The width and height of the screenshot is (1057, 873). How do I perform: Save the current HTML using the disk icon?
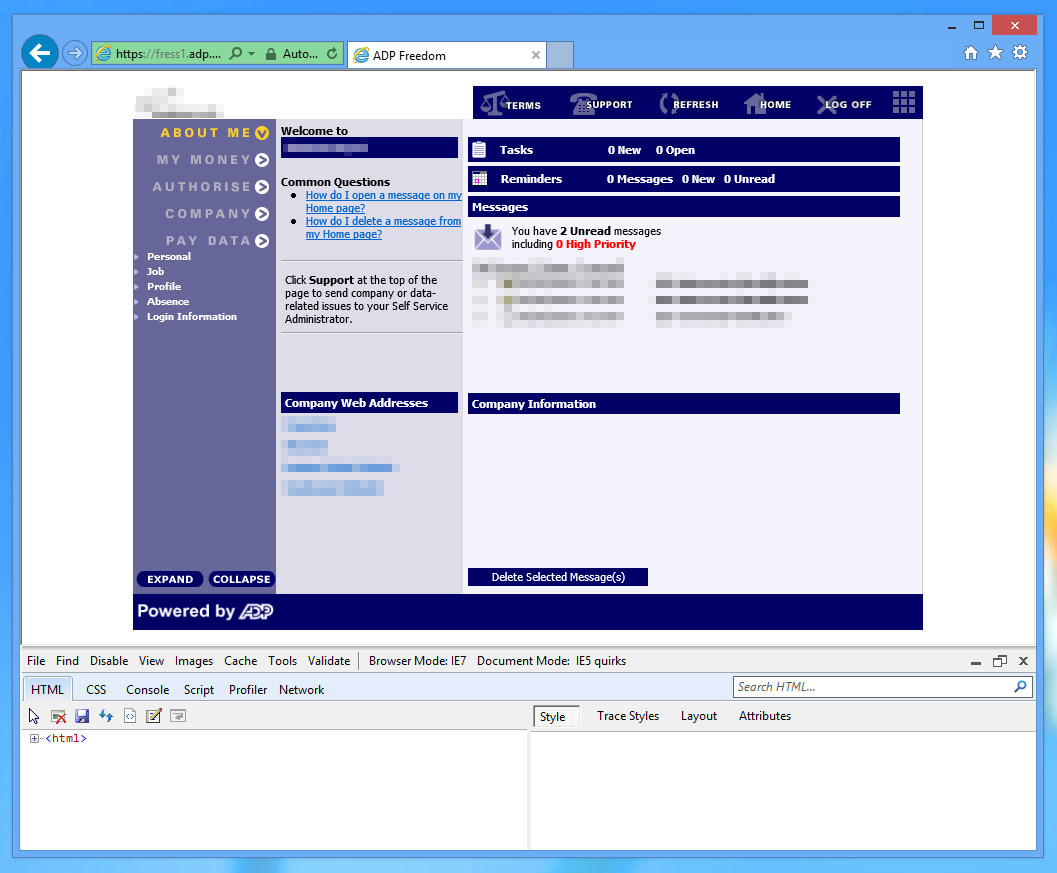[x=81, y=716]
